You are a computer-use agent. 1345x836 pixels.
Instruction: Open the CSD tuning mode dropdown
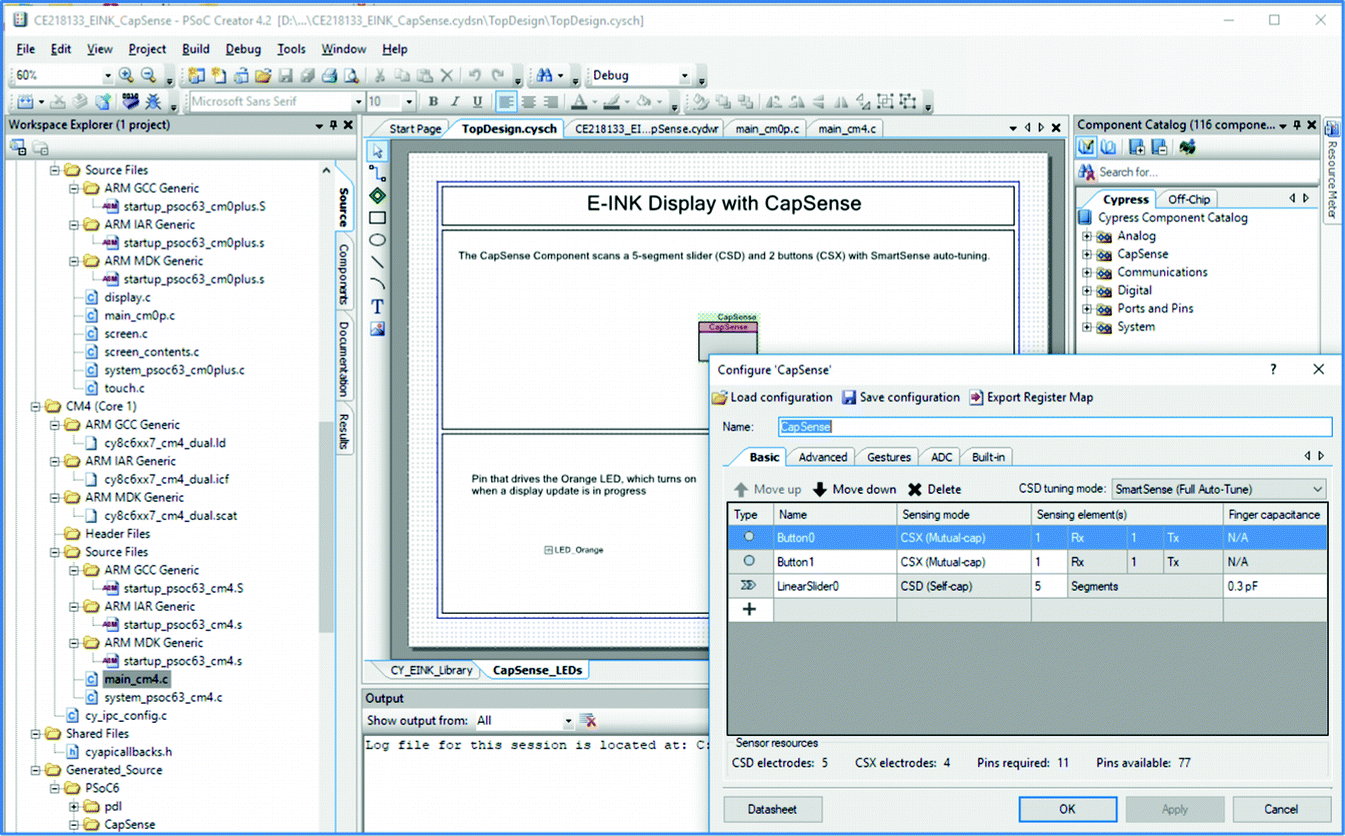click(1317, 490)
